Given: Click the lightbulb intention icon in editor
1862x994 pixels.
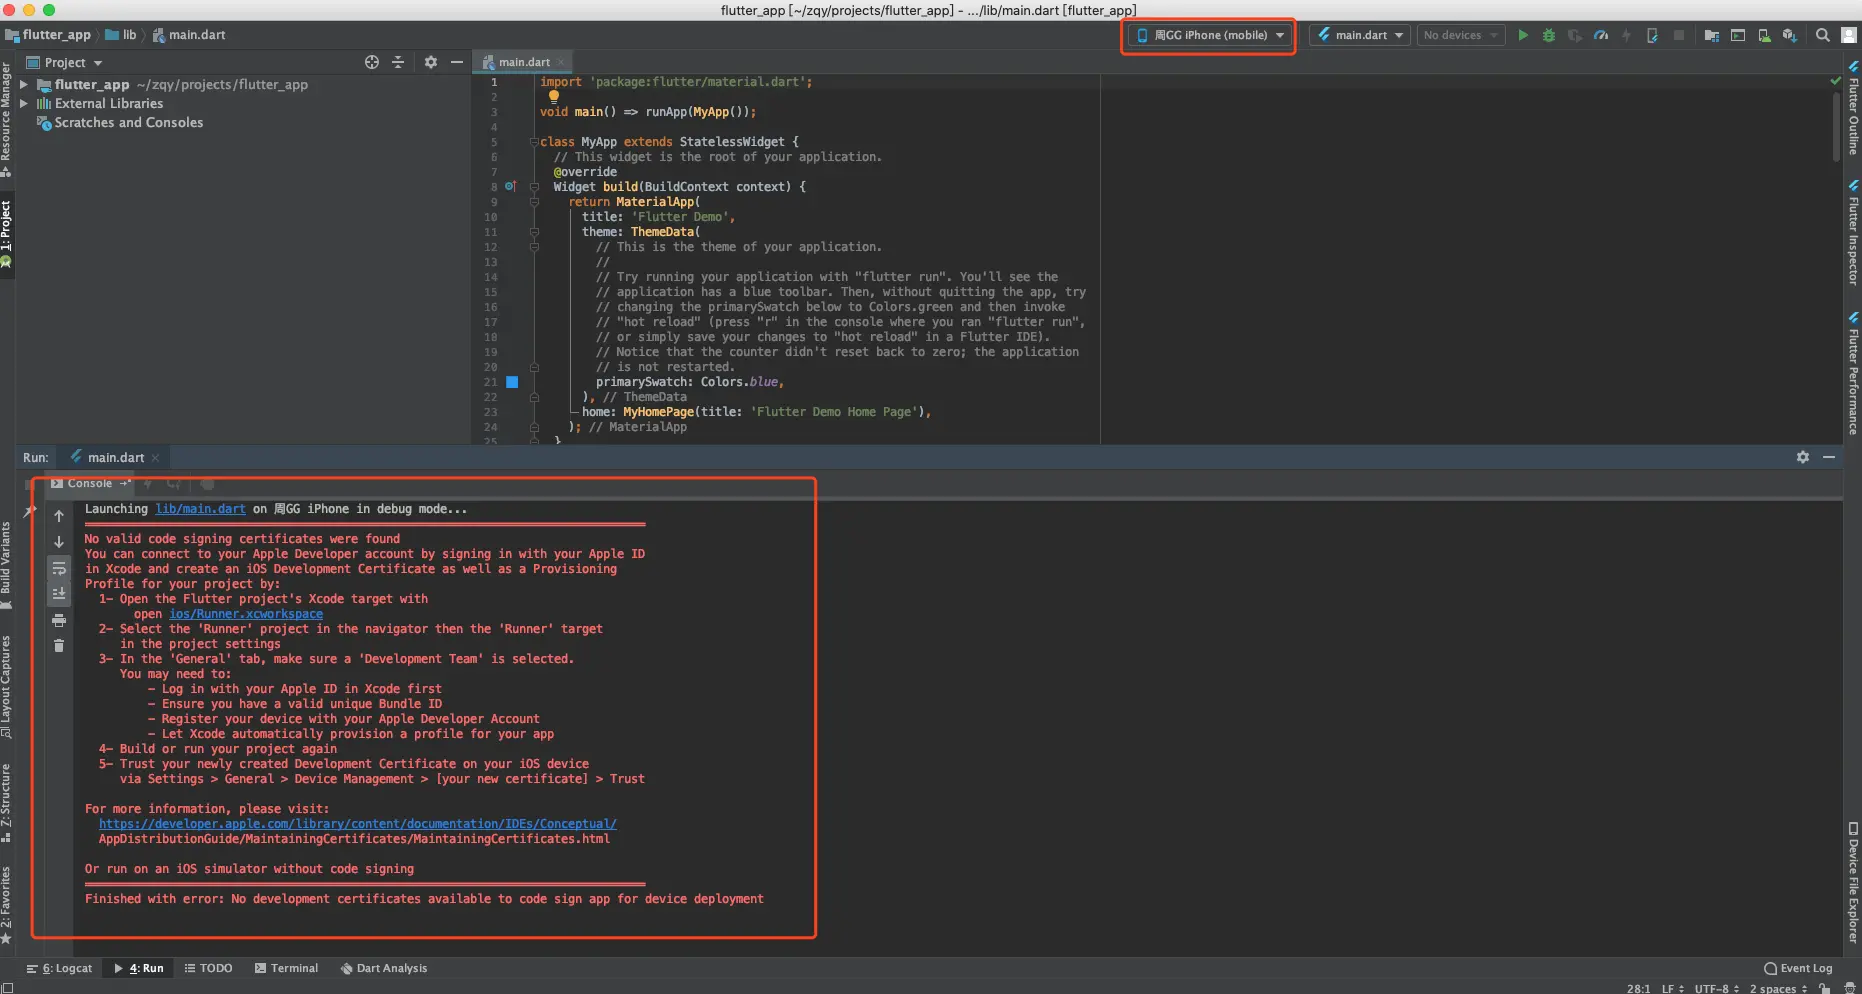Looking at the screenshot, I should click(x=554, y=97).
